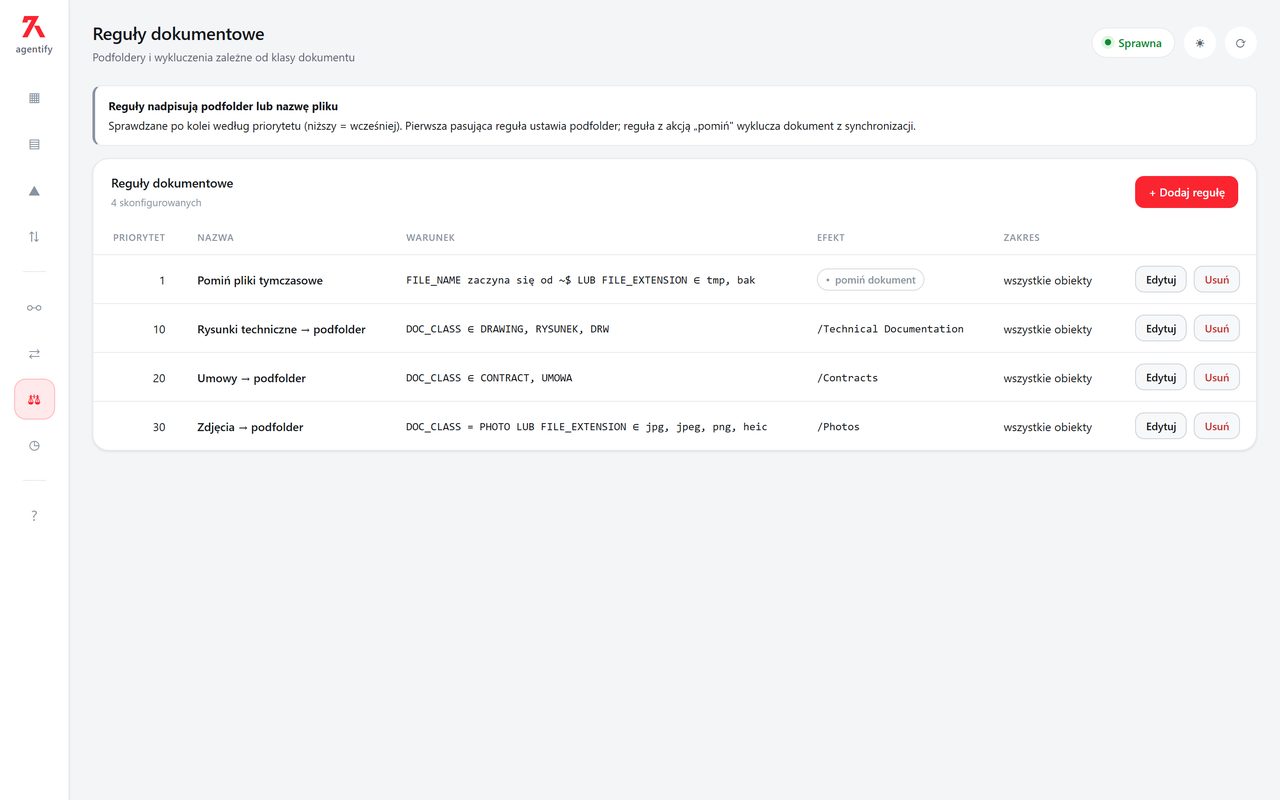Click the red Dodaj regułę button
Viewport: 1280px width, 800px height.
(1186, 192)
